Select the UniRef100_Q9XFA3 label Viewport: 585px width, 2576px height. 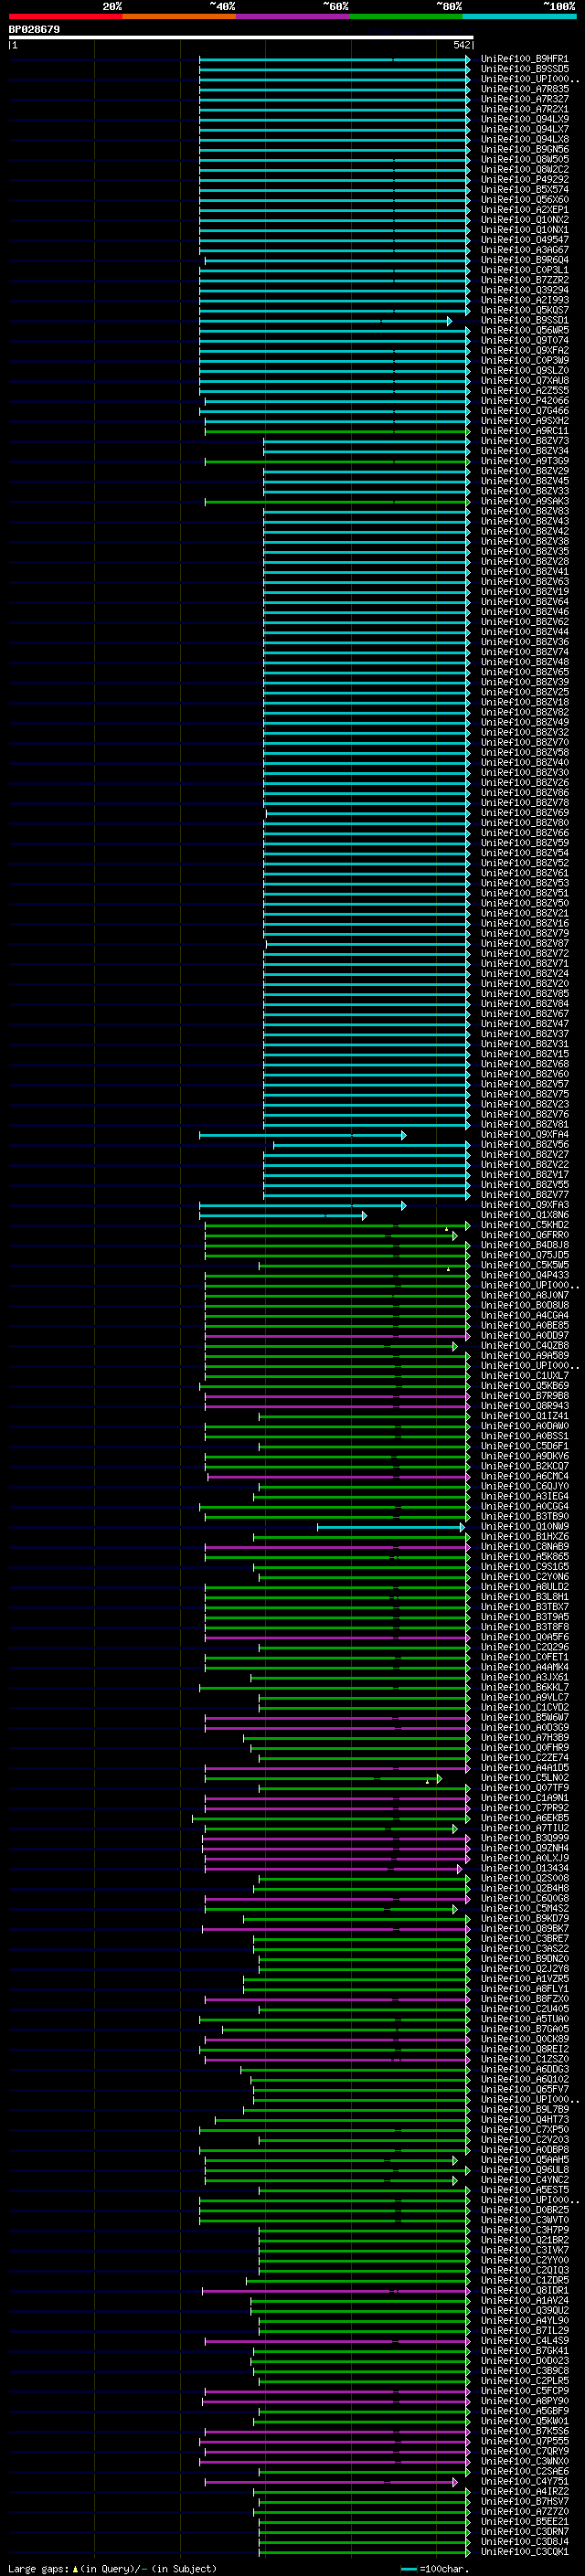pos(524,1205)
